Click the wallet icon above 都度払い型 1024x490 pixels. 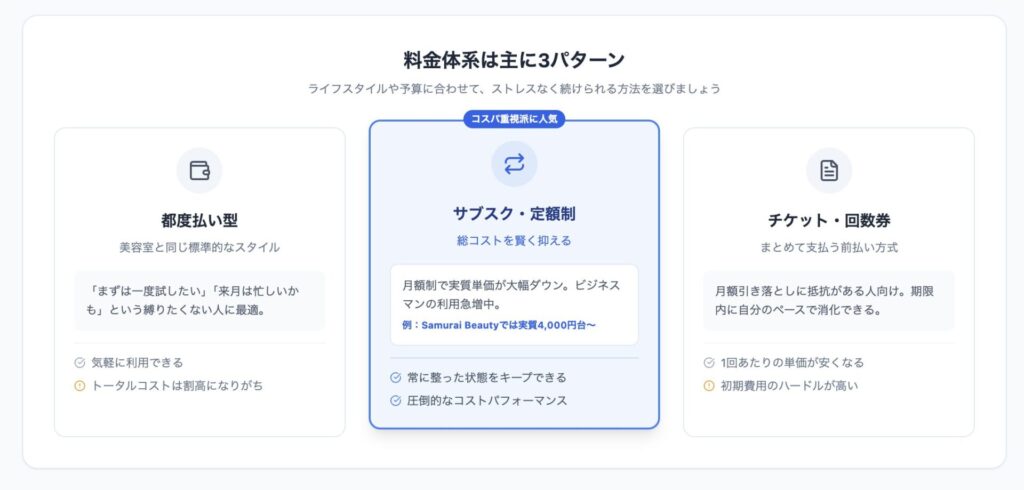[x=199, y=170]
